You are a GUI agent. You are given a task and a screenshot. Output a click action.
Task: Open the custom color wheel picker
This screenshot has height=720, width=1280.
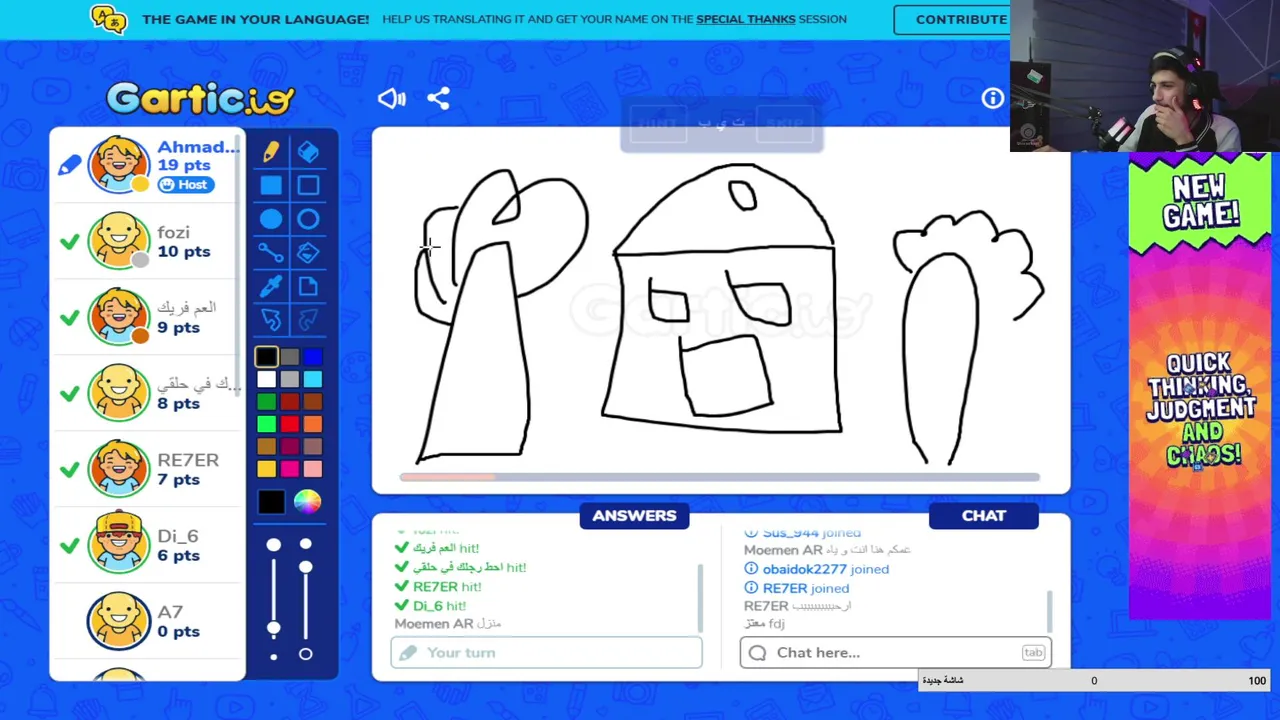point(308,502)
